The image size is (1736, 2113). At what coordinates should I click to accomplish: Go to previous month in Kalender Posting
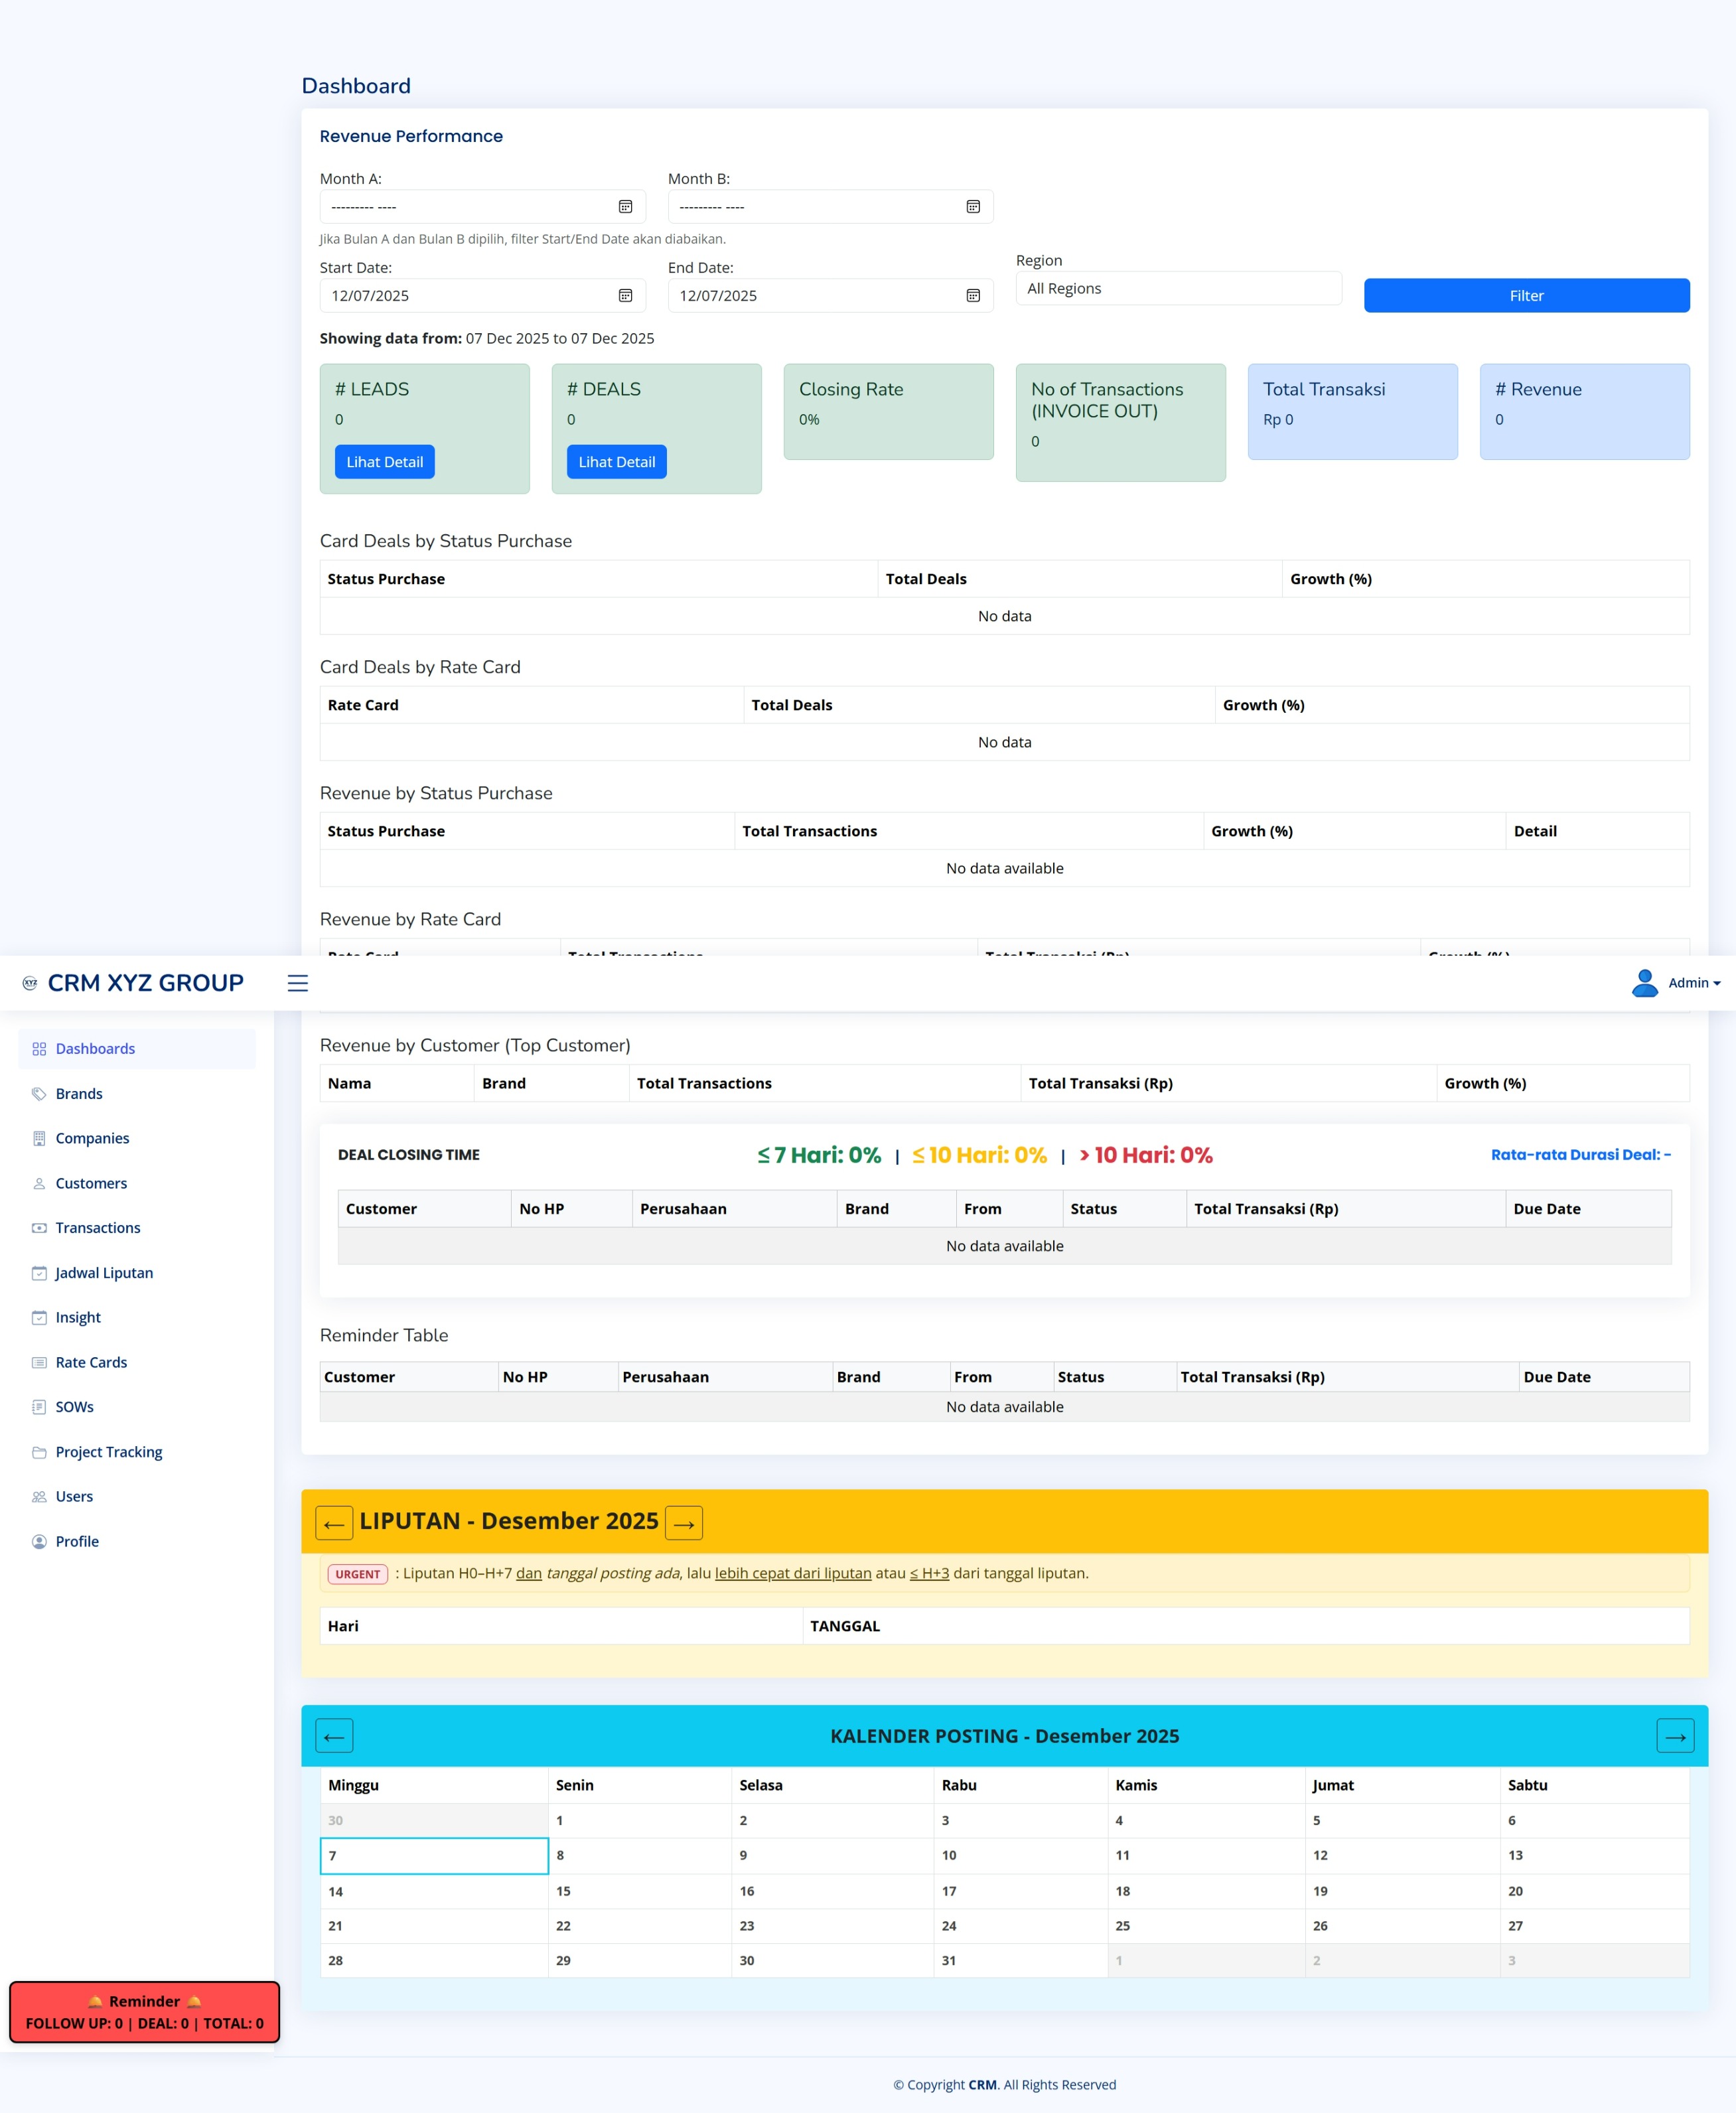pos(334,1736)
